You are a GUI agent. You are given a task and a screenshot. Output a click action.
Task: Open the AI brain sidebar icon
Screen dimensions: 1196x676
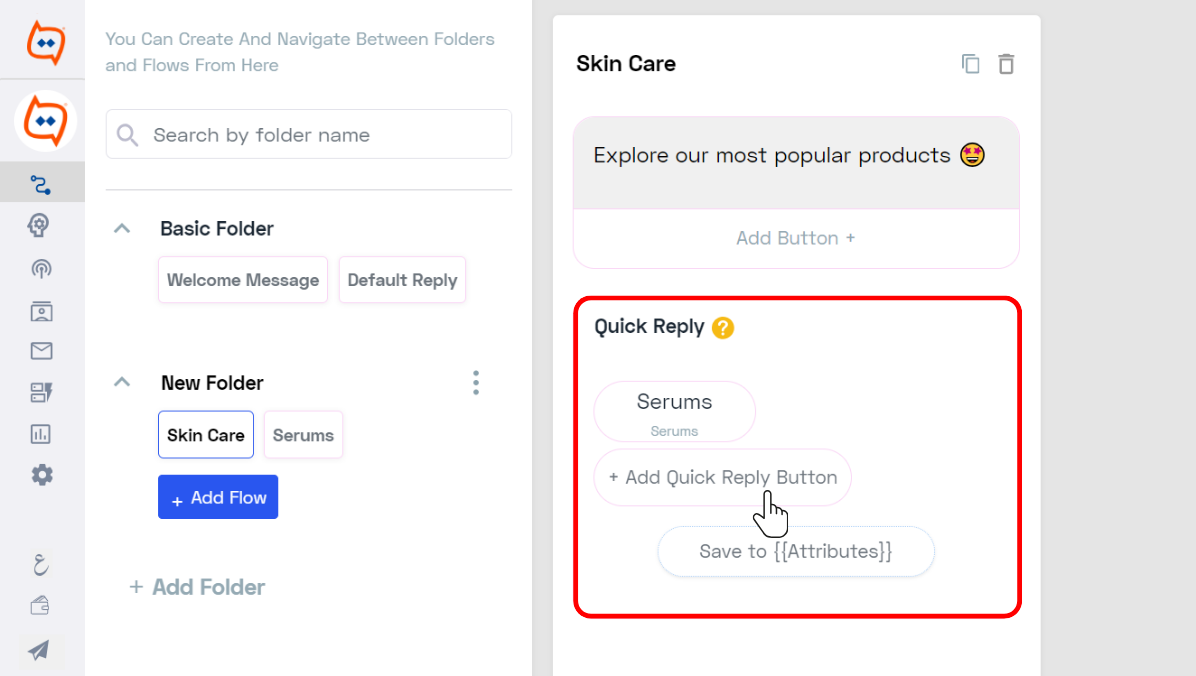click(x=40, y=225)
